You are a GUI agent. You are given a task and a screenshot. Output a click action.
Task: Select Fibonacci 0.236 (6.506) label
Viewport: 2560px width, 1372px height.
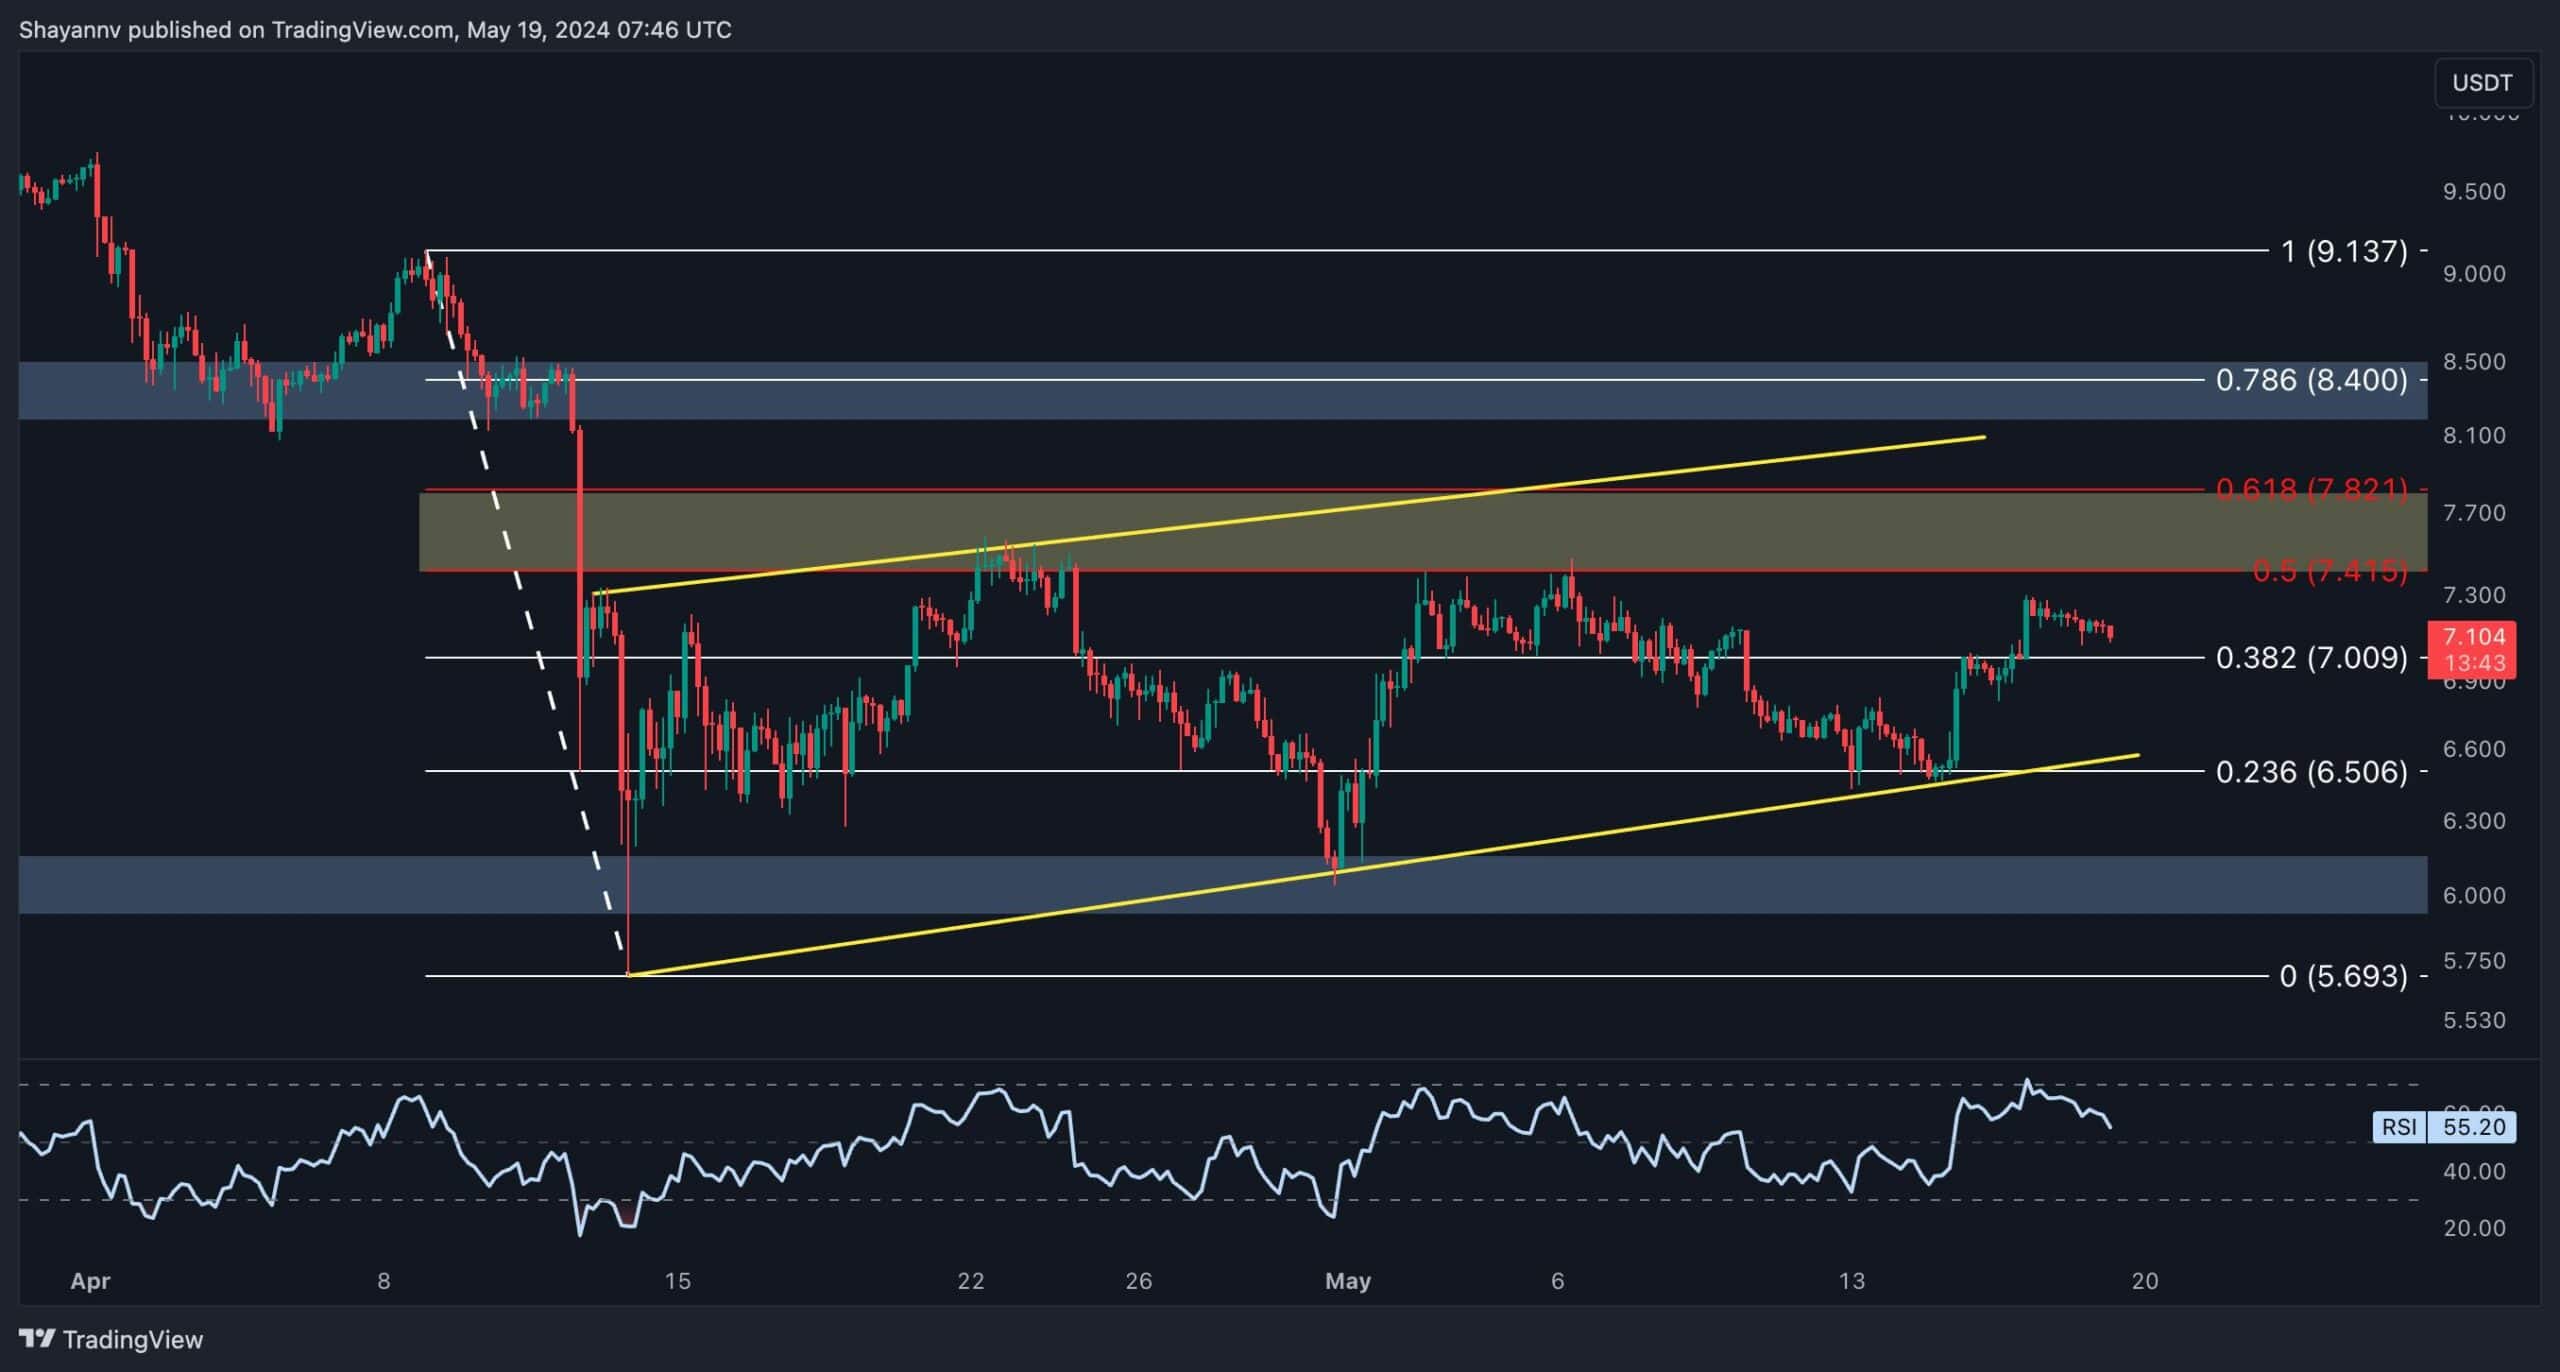tap(2312, 772)
